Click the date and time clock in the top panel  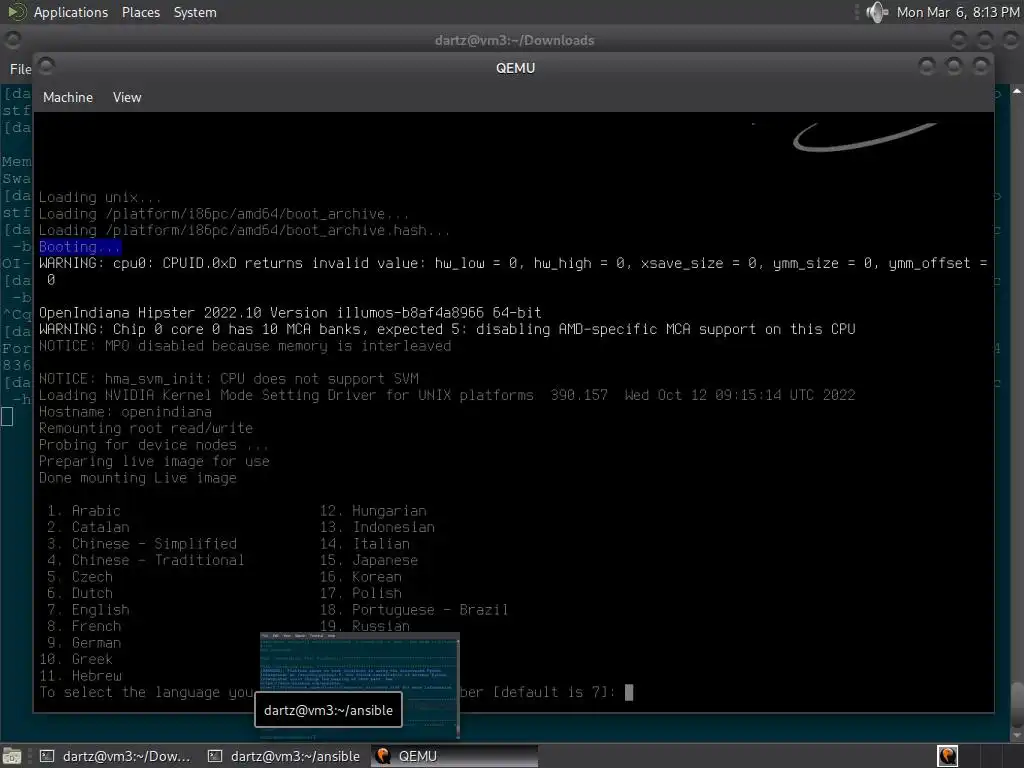(957, 12)
